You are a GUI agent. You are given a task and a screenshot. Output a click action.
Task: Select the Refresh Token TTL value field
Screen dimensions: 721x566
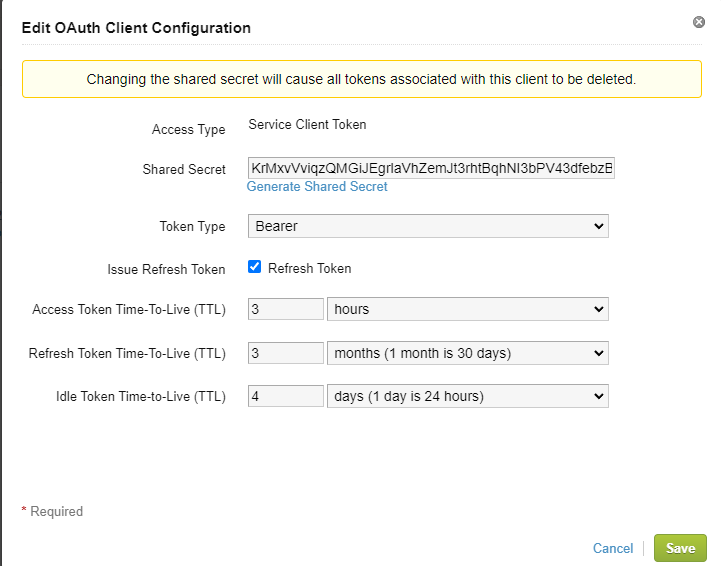coord(285,353)
